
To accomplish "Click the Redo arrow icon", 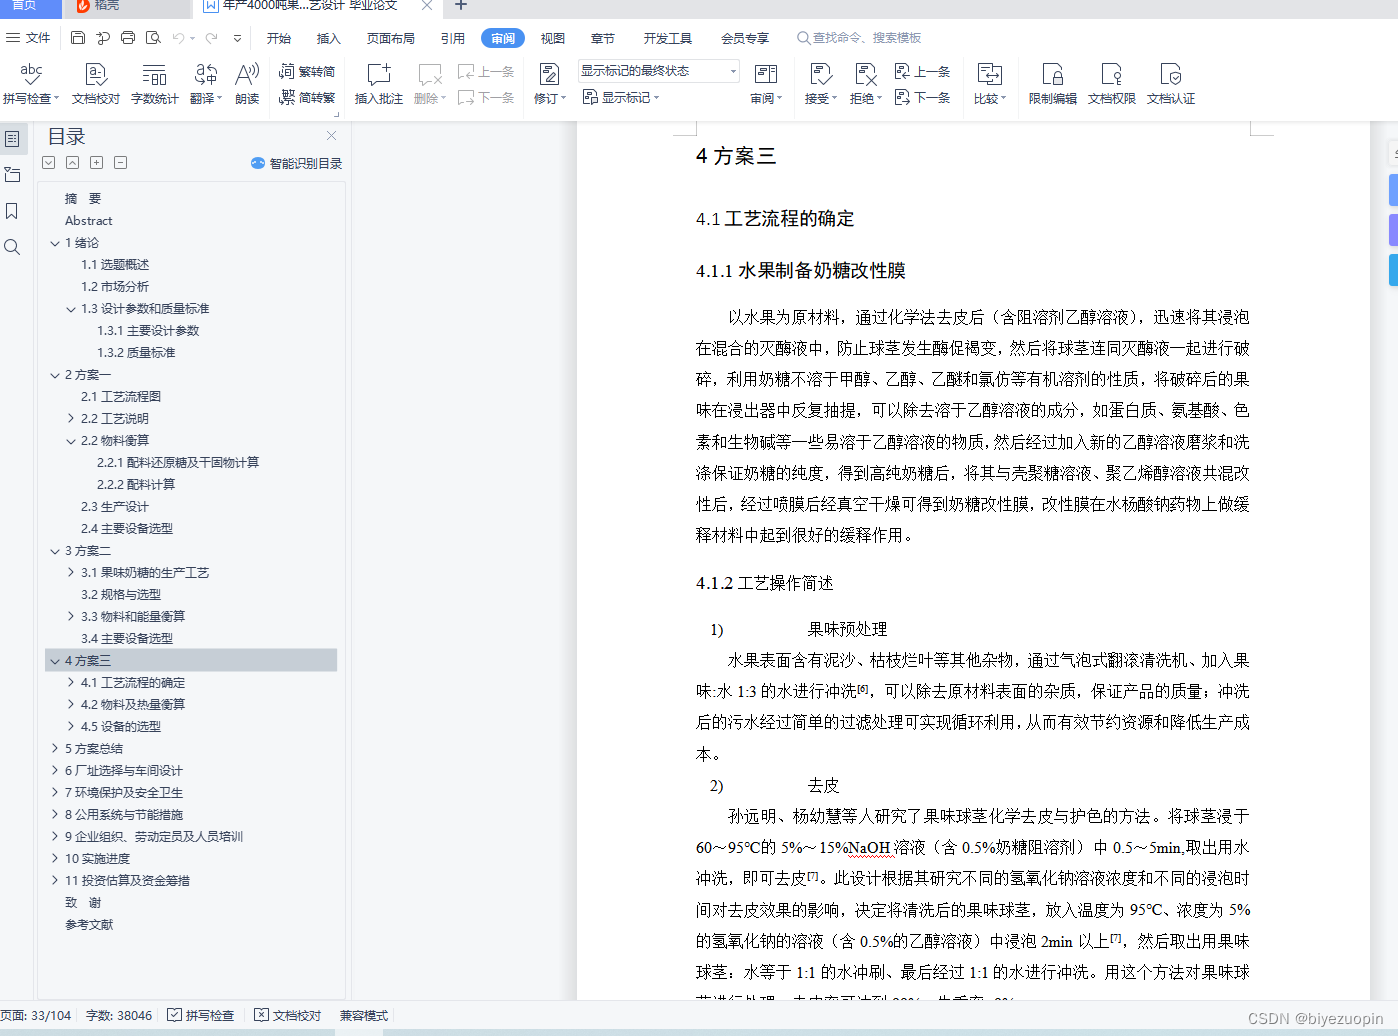I will (x=211, y=38).
